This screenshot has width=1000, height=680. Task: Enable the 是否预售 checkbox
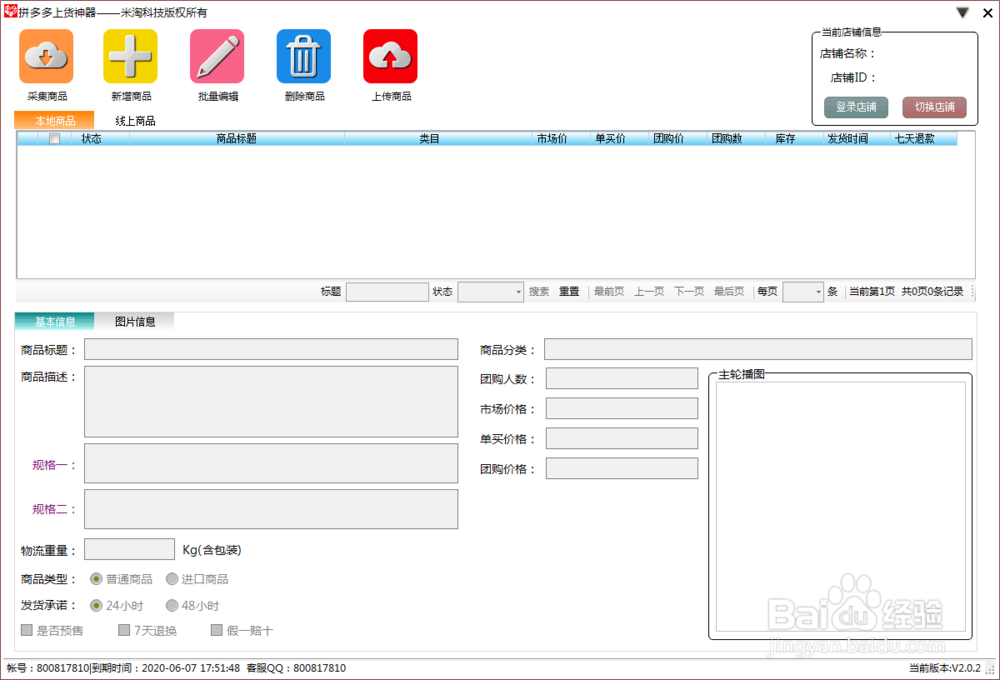tap(27, 630)
